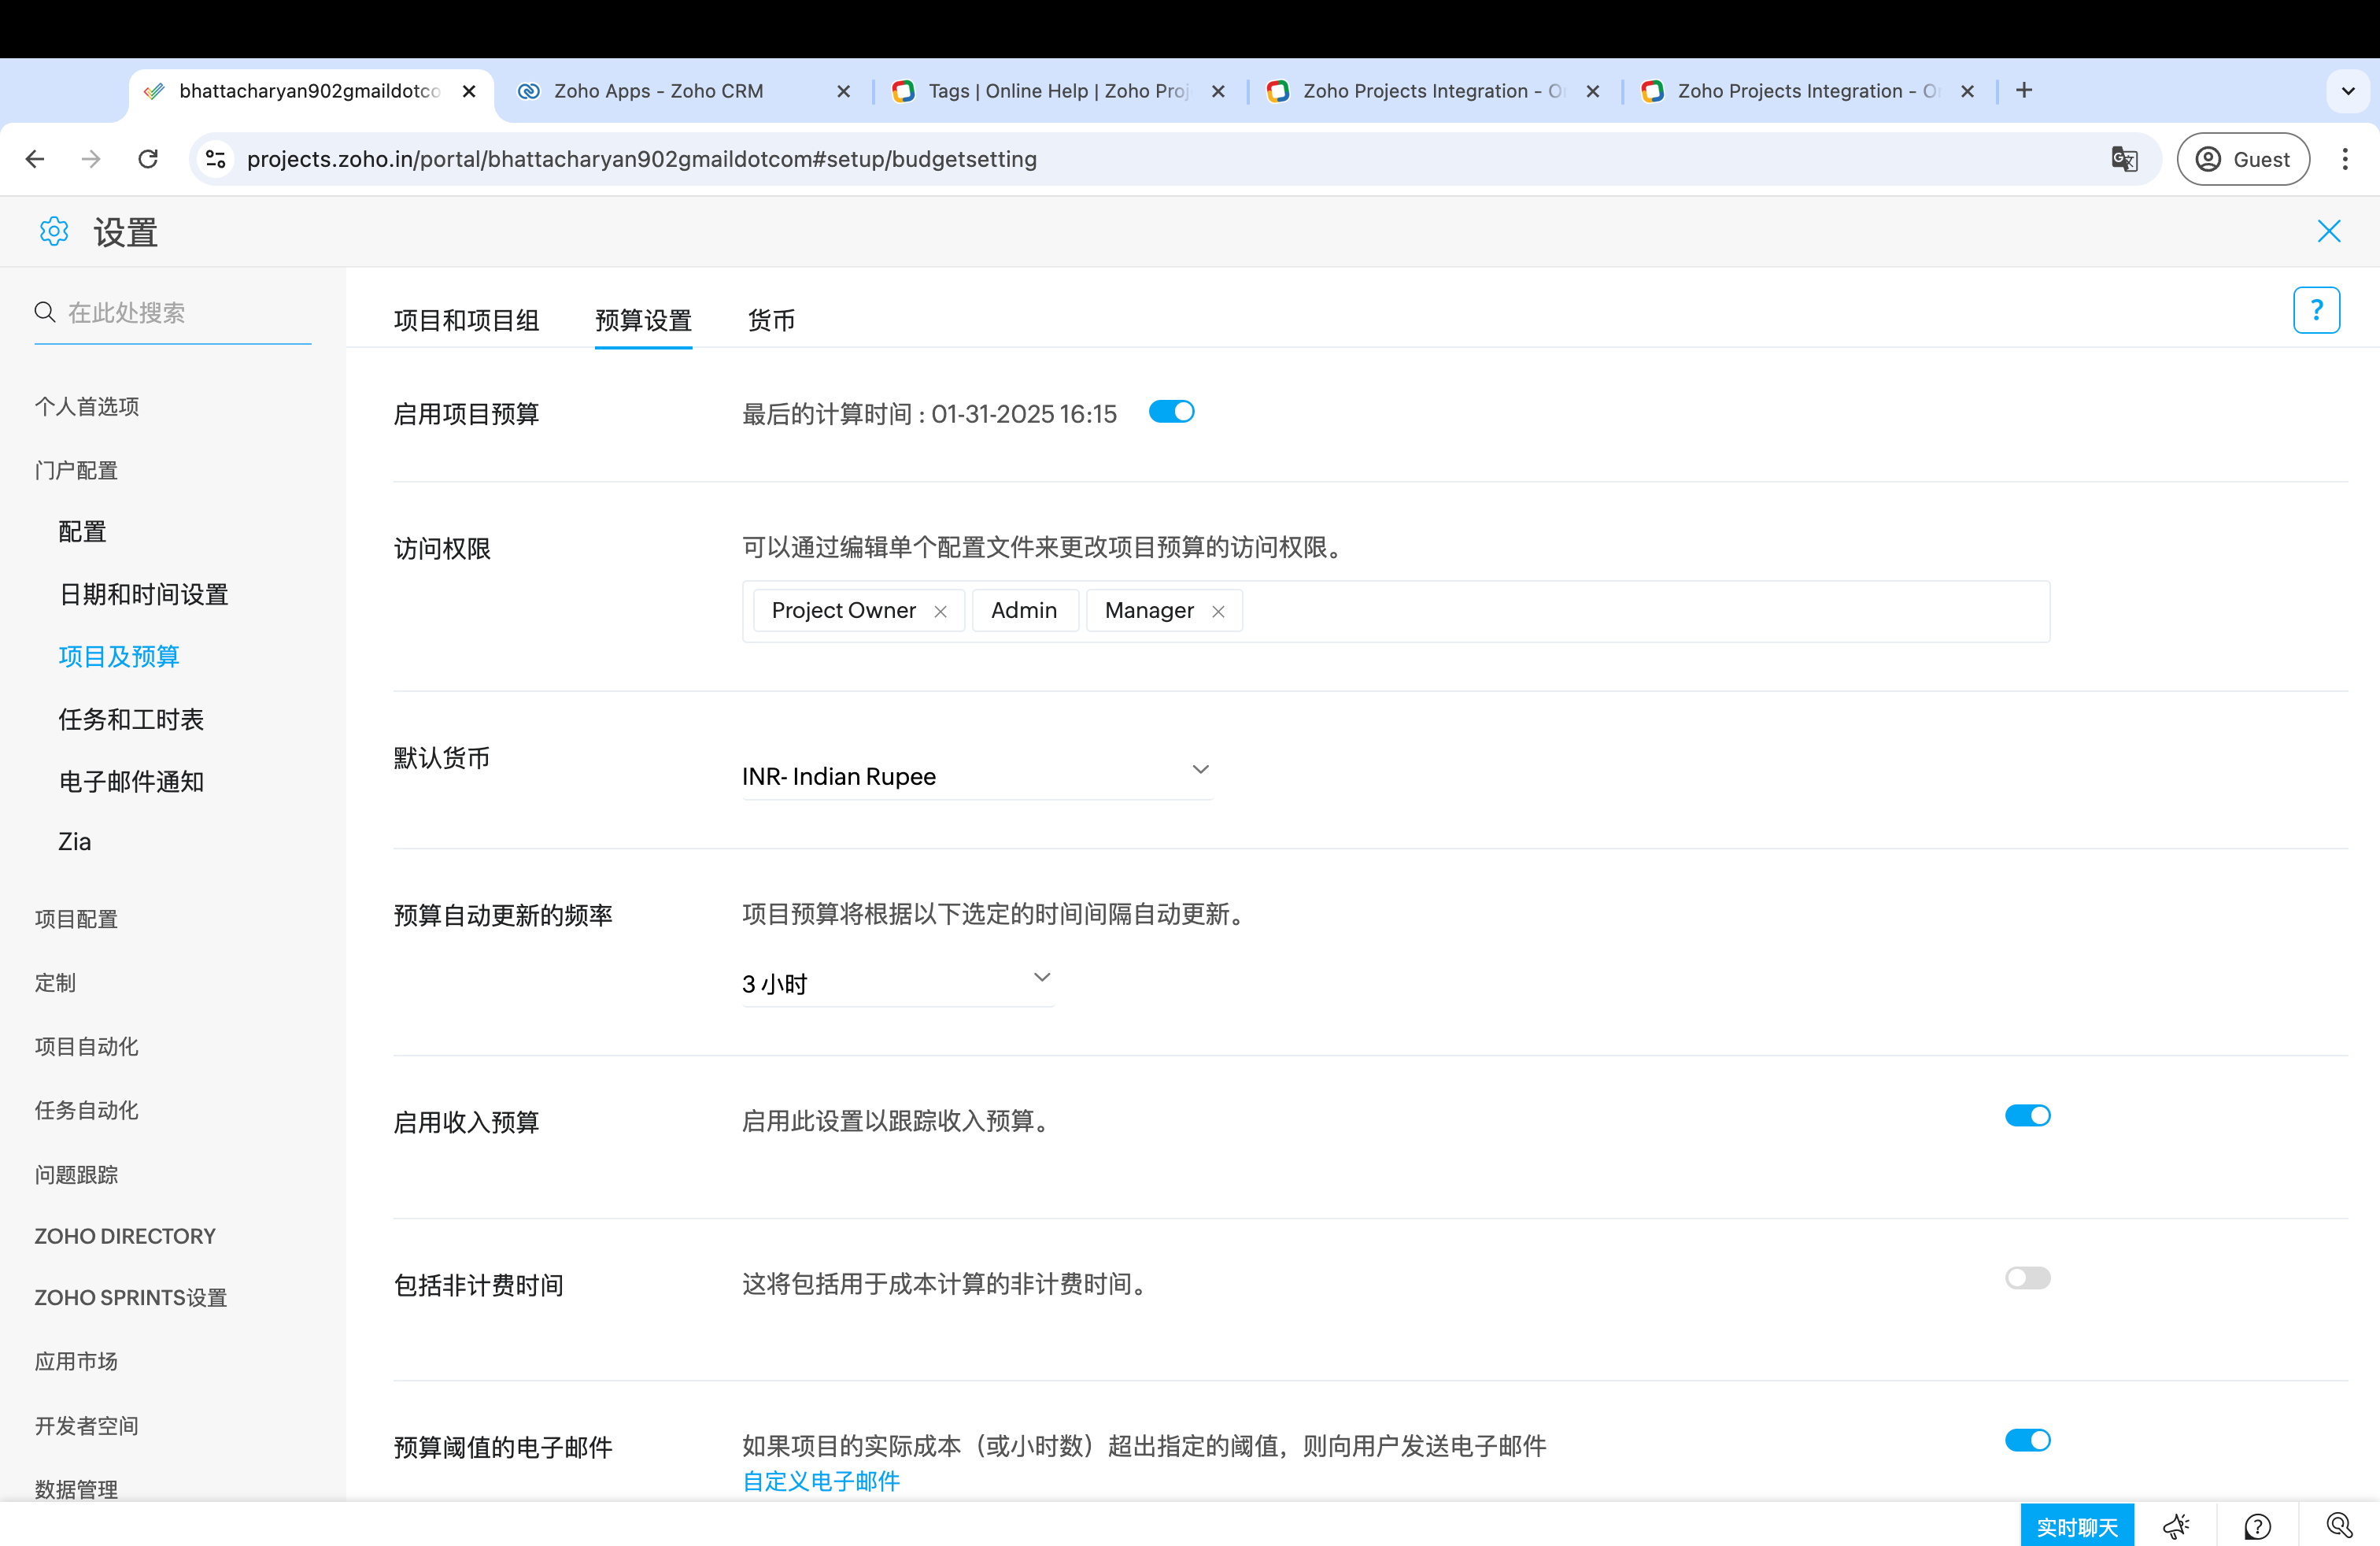The height and width of the screenshot is (1546, 2380).
Task: Expand the 3 小时 frequency dropdown
Action: (897, 983)
